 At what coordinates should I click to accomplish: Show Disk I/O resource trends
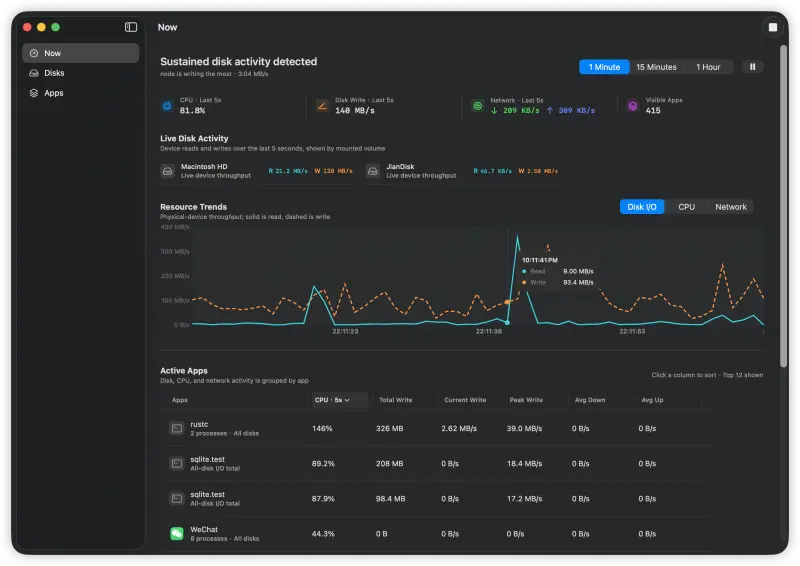point(642,207)
